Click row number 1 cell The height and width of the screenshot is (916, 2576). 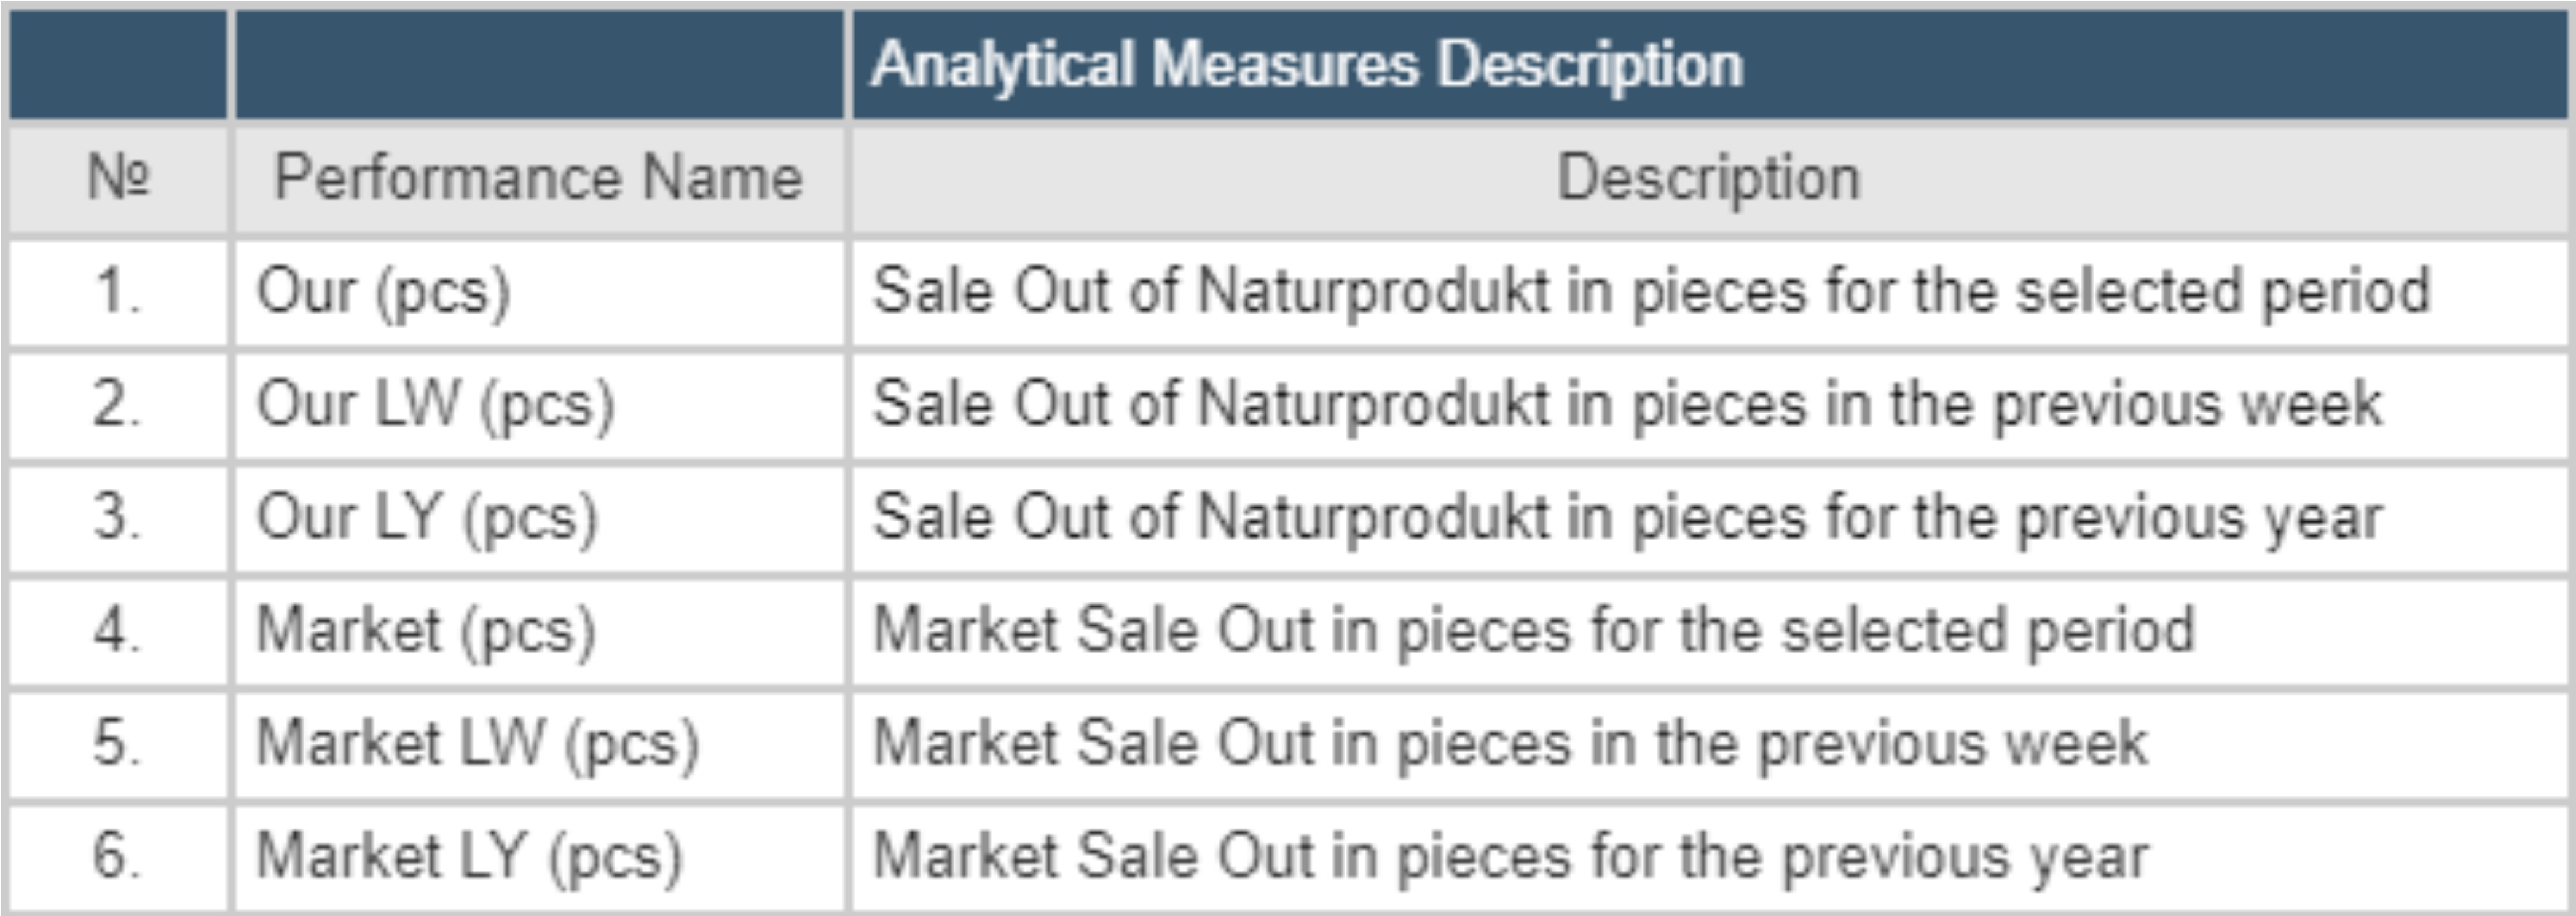119,292
